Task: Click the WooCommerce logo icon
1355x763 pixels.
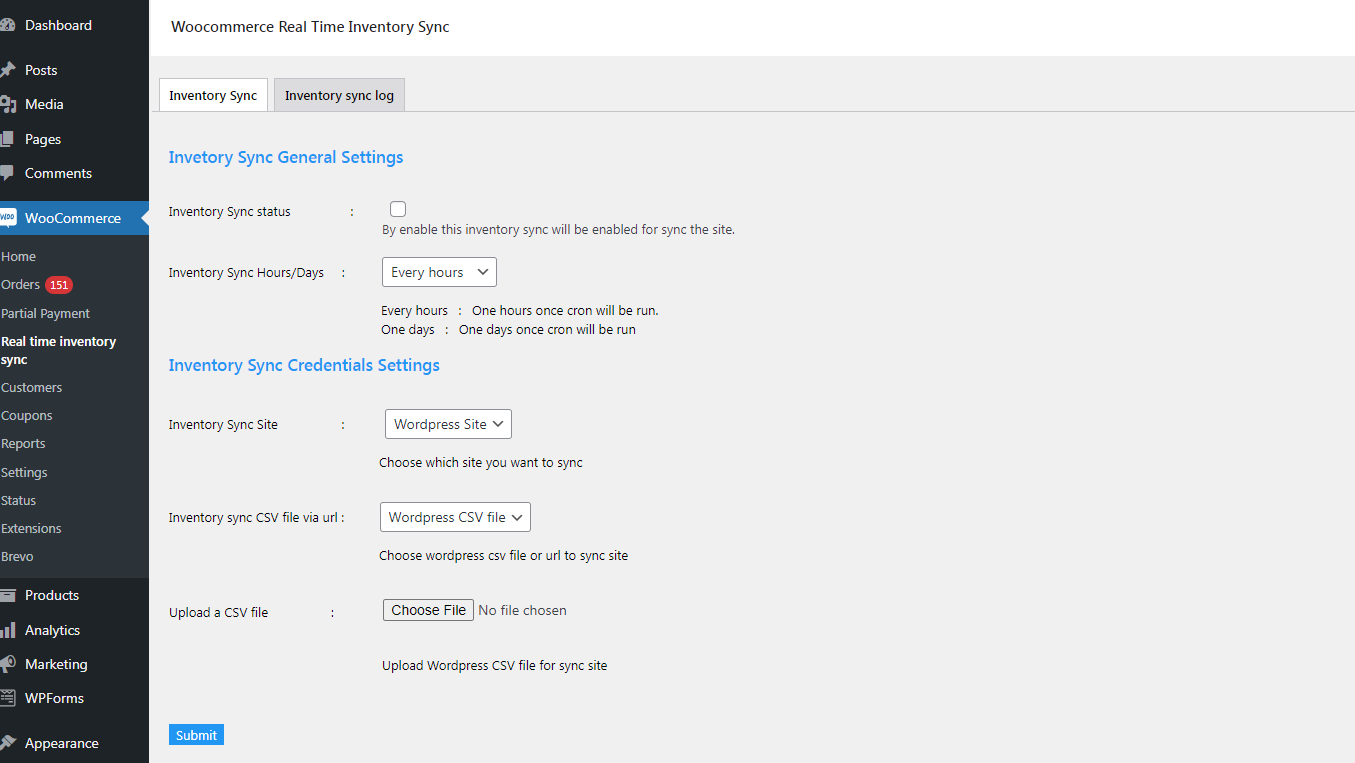Action: tap(8, 218)
